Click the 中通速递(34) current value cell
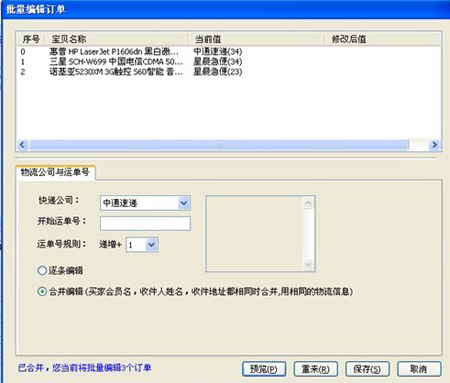Screen dimensions: 450x383 pos(218,52)
